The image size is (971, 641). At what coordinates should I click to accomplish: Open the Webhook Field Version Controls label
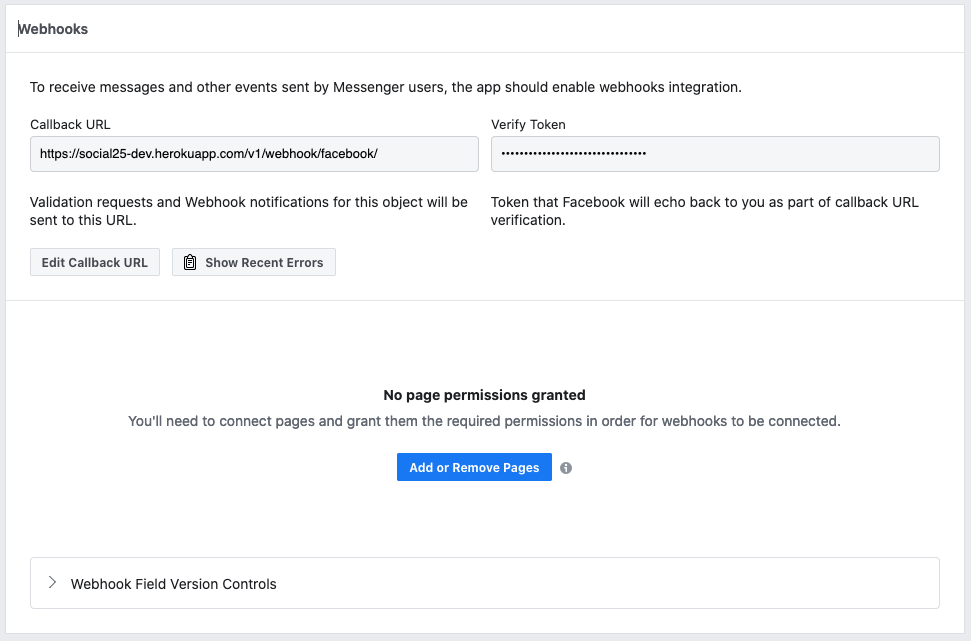[173, 584]
